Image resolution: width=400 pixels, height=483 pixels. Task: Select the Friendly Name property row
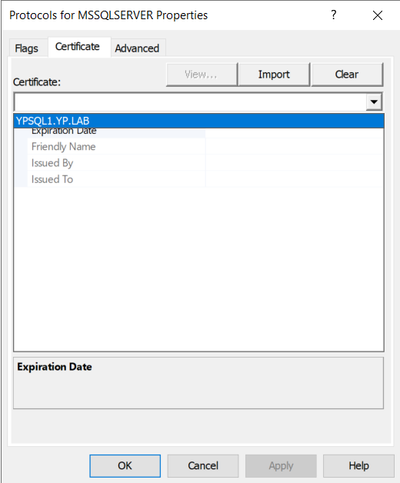tap(199, 146)
